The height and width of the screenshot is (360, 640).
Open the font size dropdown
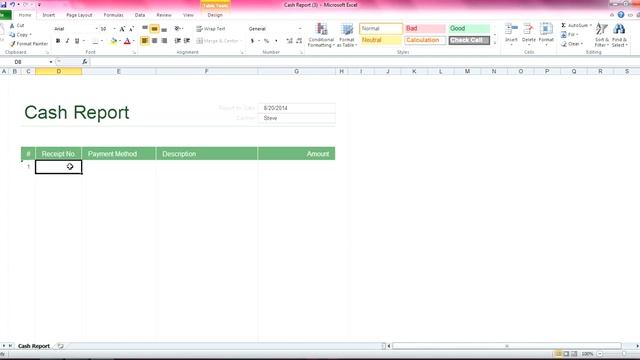click(114, 29)
